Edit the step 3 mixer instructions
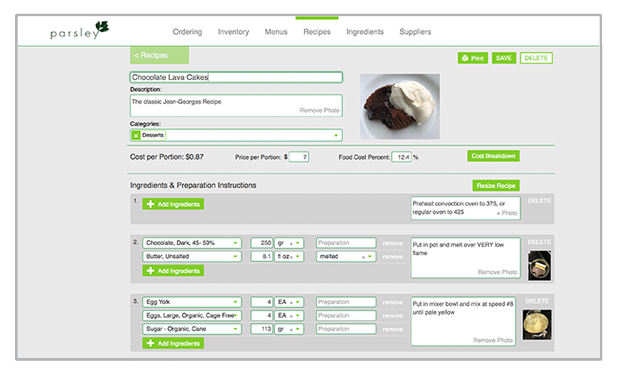This screenshot has width=622, height=378. pos(463,321)
